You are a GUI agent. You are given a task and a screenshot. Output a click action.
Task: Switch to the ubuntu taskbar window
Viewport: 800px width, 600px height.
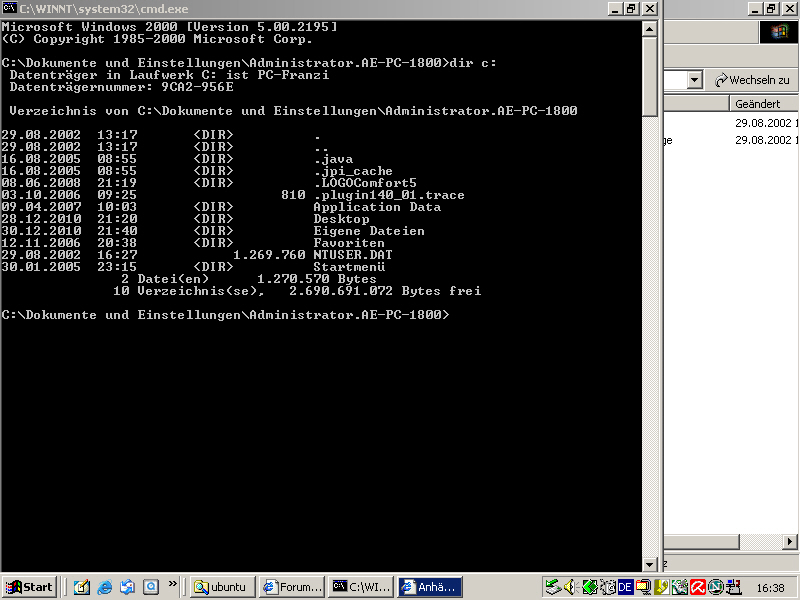click(222, 587)
